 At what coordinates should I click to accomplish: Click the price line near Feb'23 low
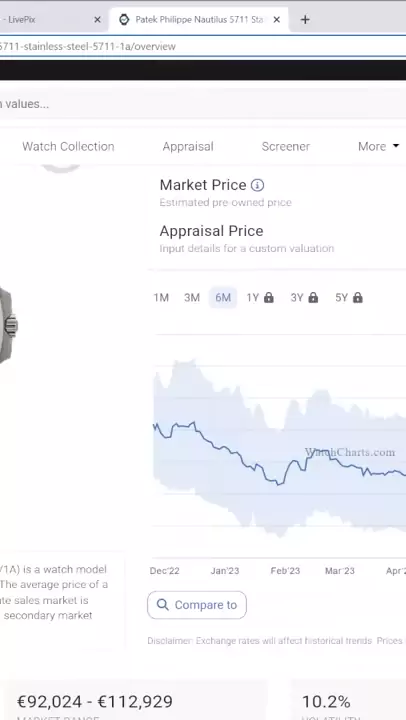[278, 484]
